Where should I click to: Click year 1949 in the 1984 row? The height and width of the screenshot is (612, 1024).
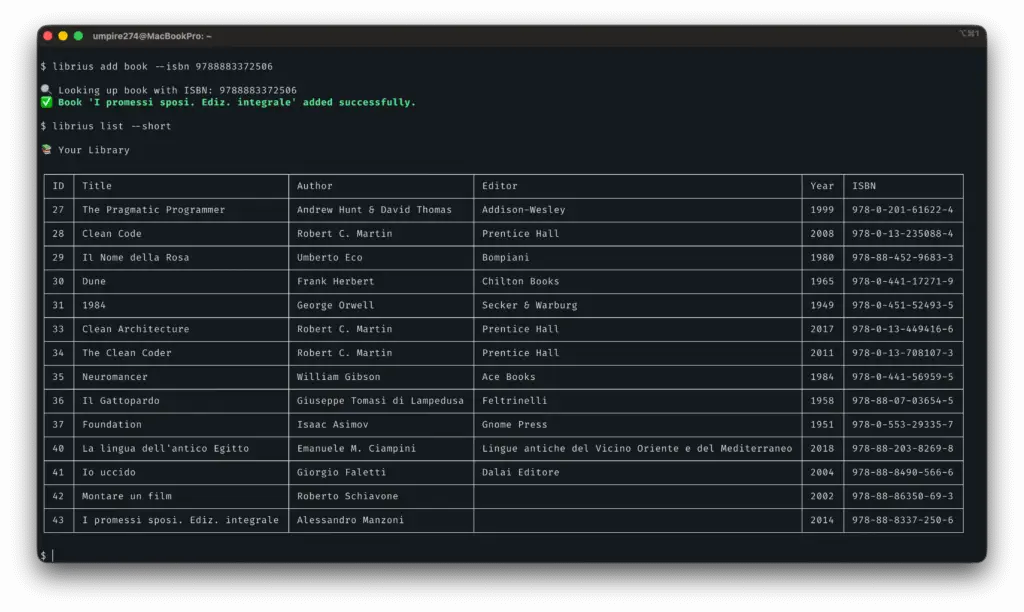coord(822,305)
